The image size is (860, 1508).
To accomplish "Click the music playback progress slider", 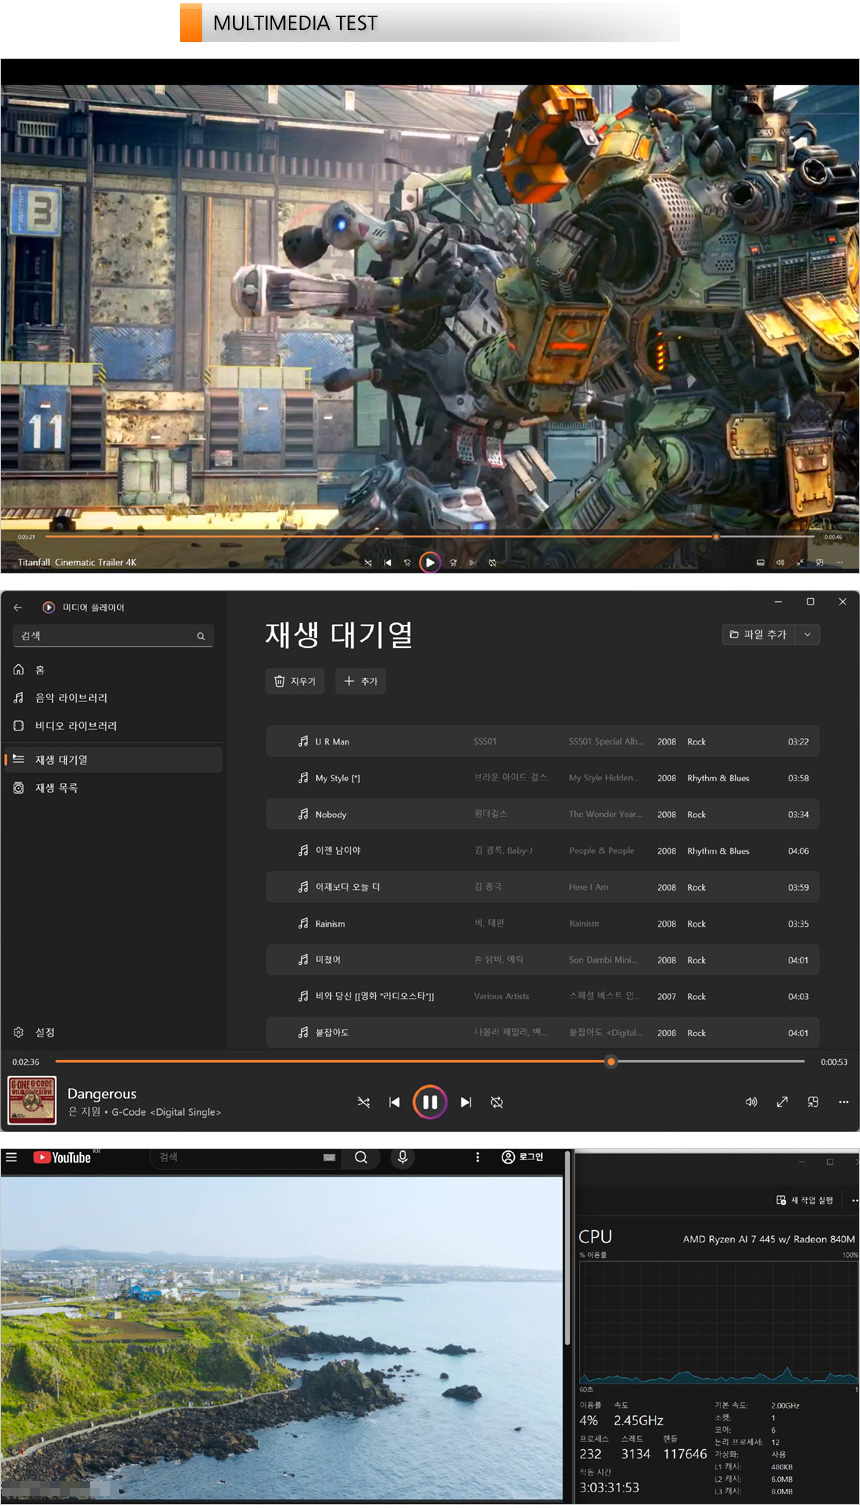I will [430, 1061].
